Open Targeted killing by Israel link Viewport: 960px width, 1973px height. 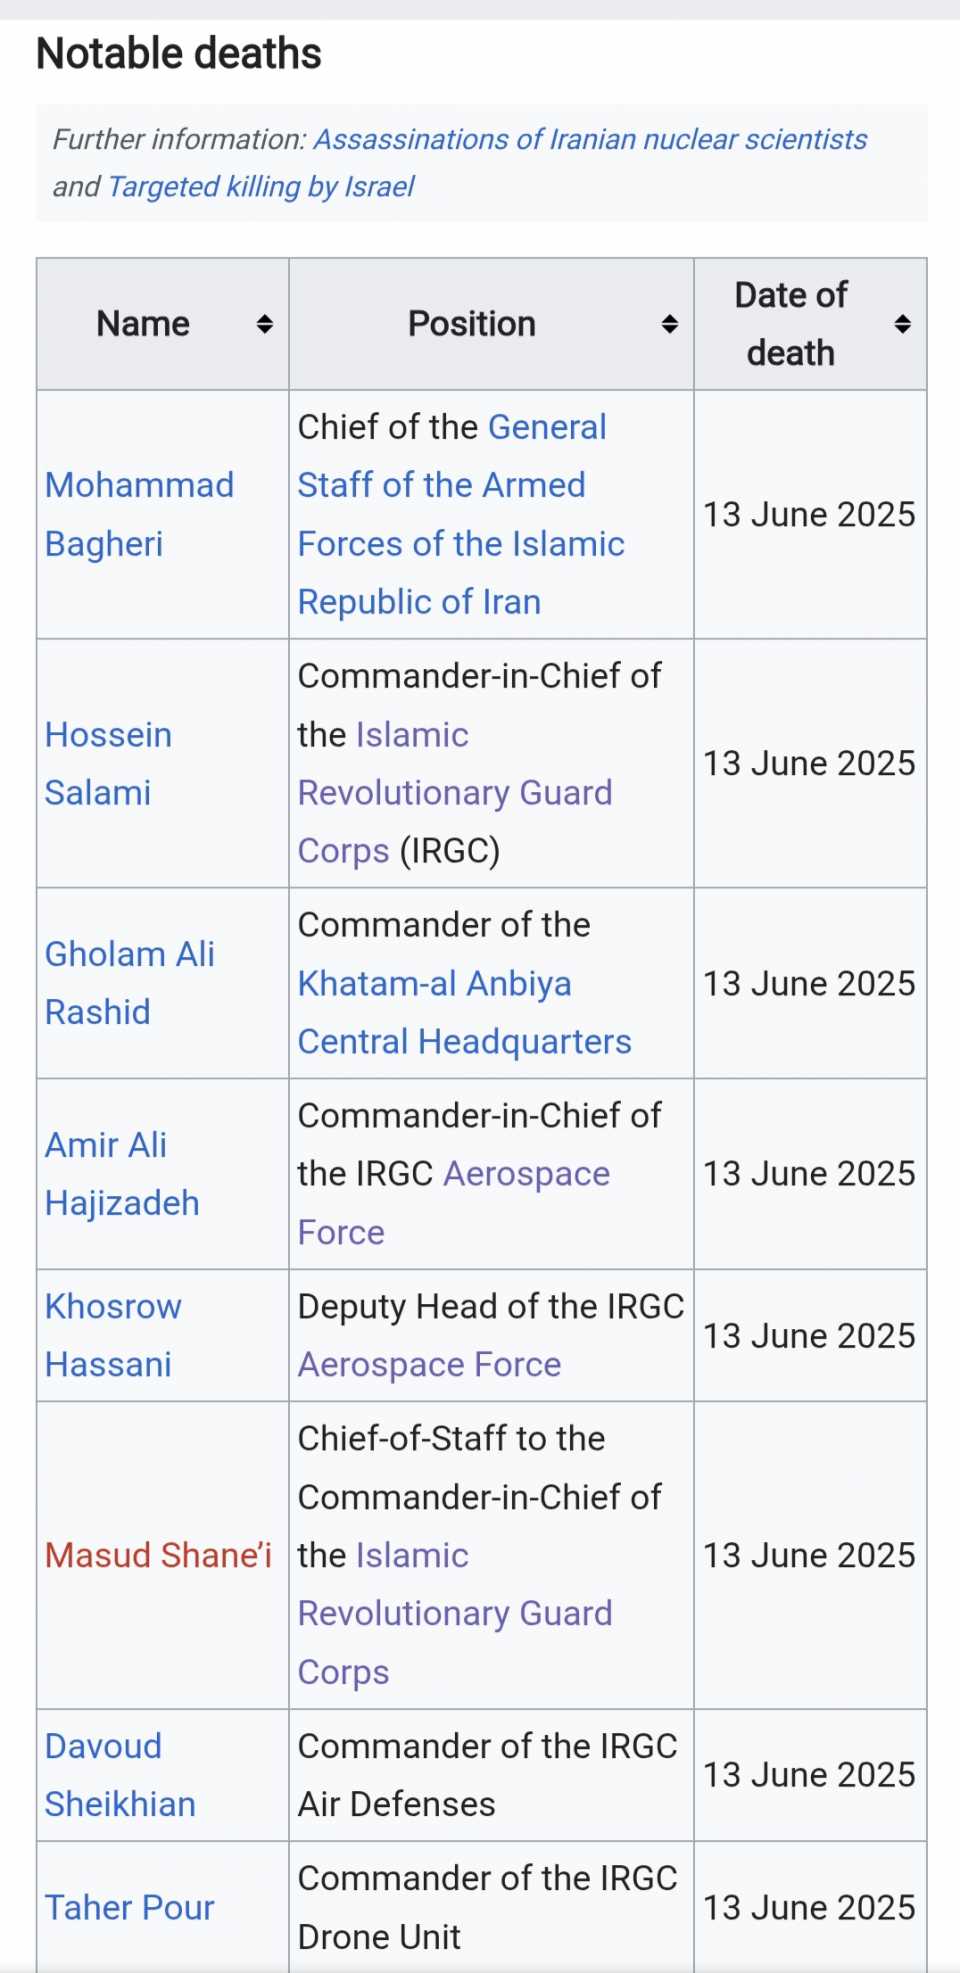[260, 187]
